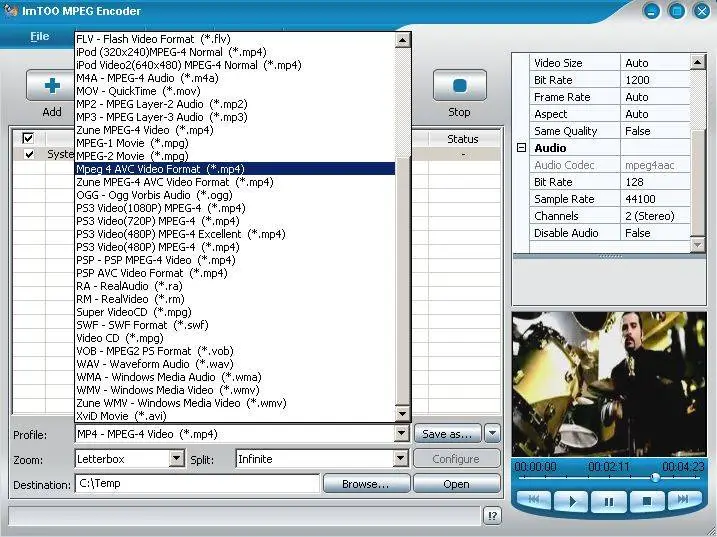Click the help question mark icon
Image resolution: width=717 pixels, height=537 pixels.
pyautogui.click(x=492, y=516)
